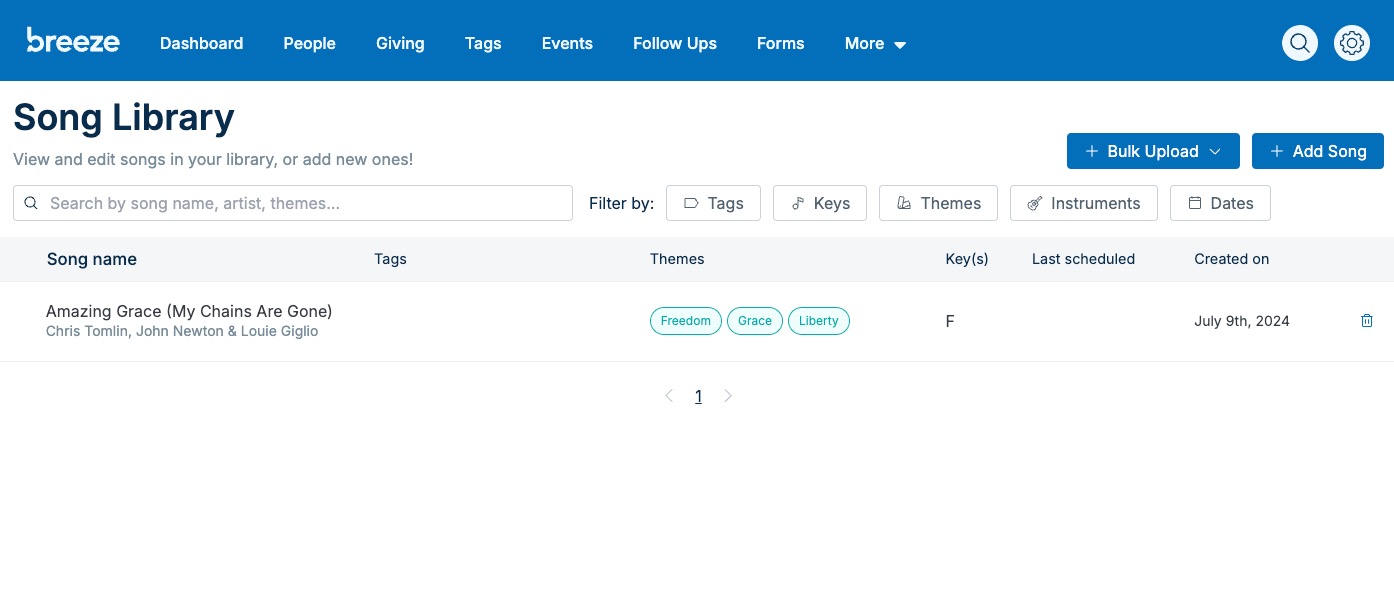Click the music note icon on Keys filter
1394x615 pixels.
(797, 203)
